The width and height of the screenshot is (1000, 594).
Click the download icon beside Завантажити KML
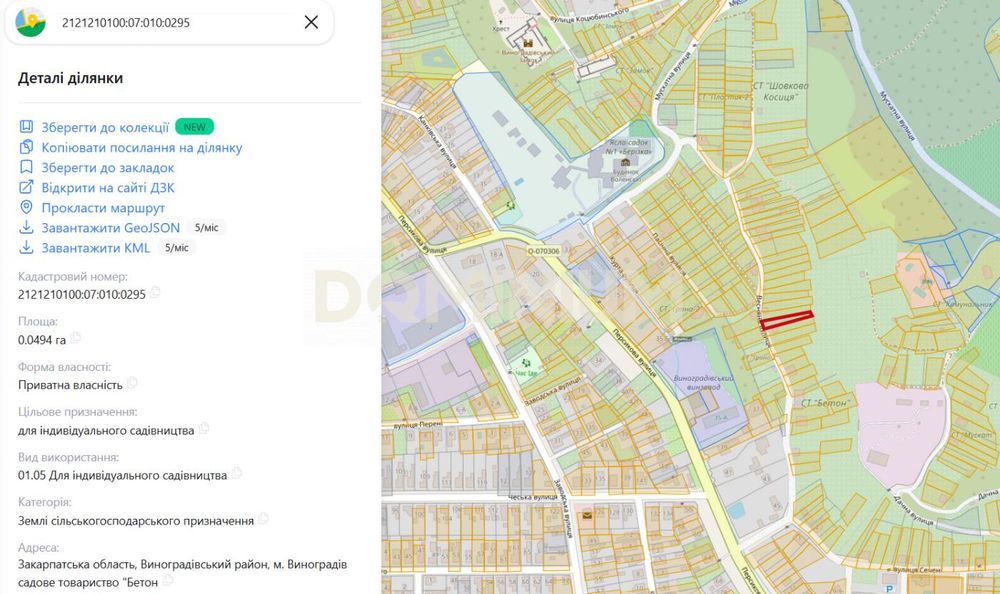point(26,248)
